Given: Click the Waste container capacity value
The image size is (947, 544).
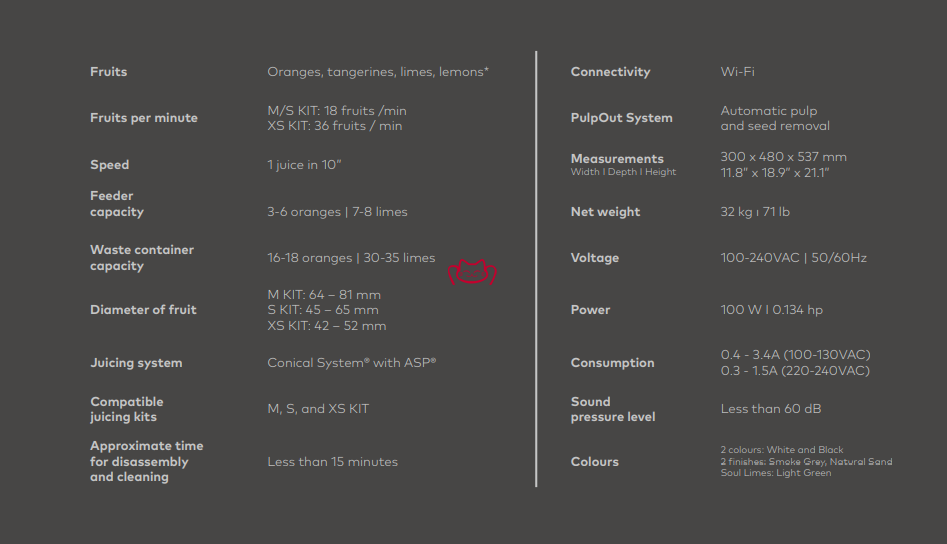Looking at the screenshot, I should [x=352, y=258].
